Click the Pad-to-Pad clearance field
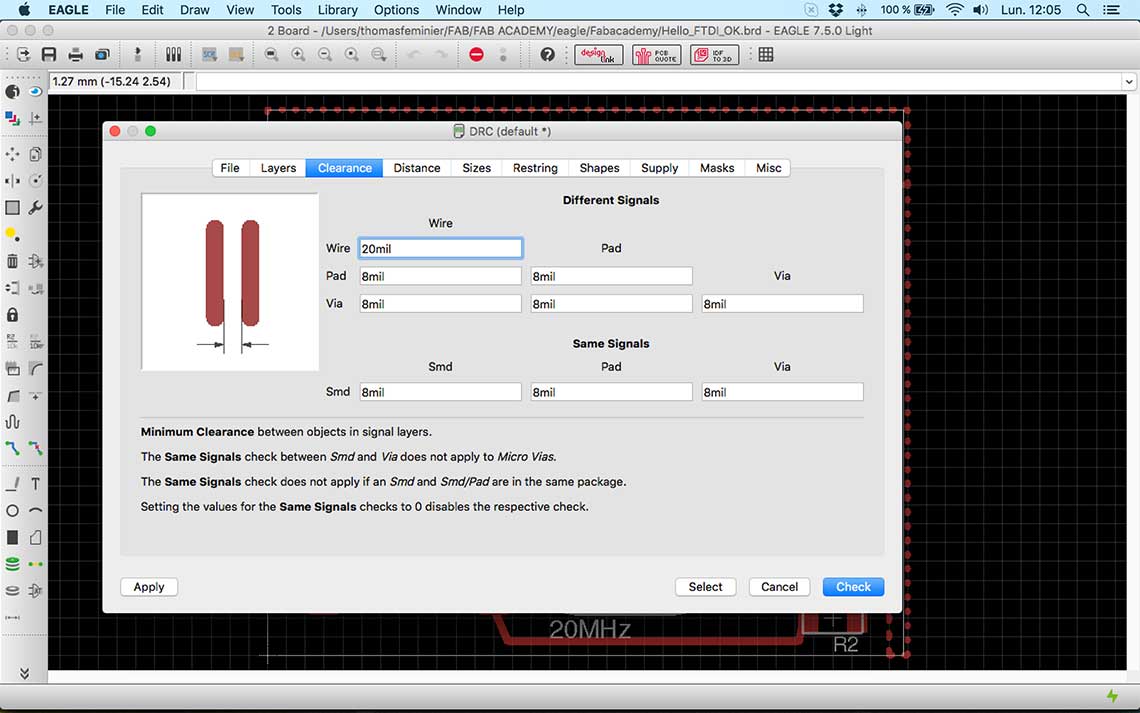Screen dimensions: 1140x713 611,276
